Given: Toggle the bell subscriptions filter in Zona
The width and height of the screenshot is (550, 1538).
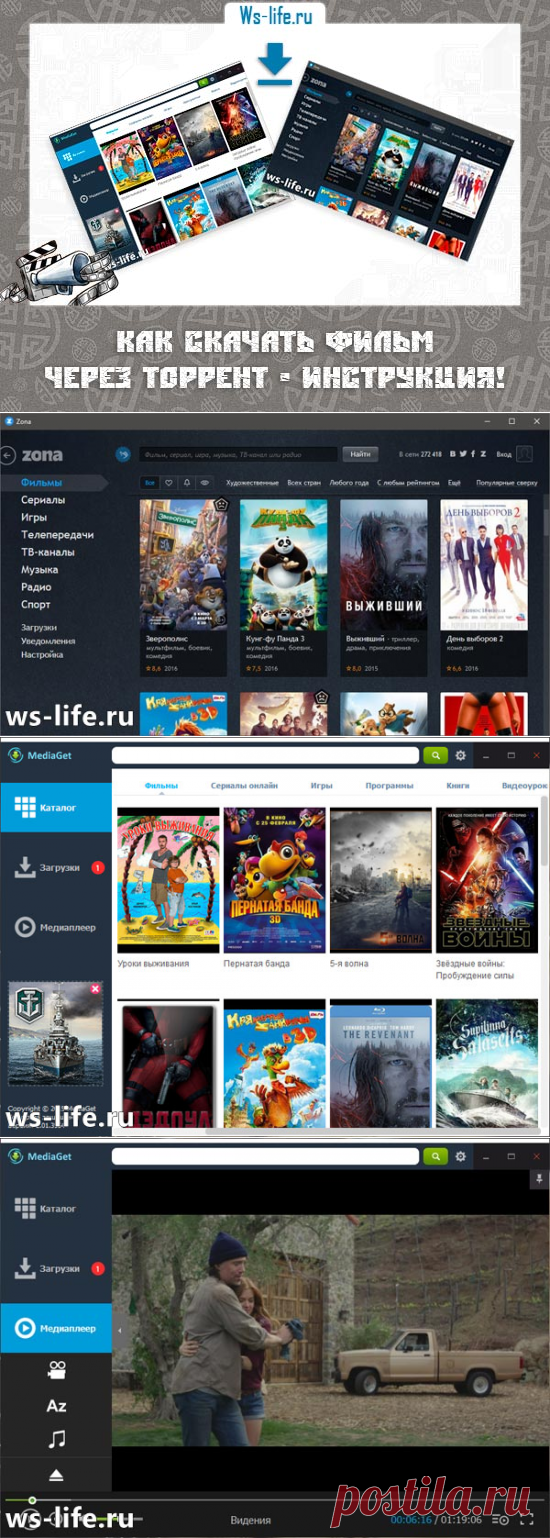Looking at the screenshot, I should (x=187, y=482).
